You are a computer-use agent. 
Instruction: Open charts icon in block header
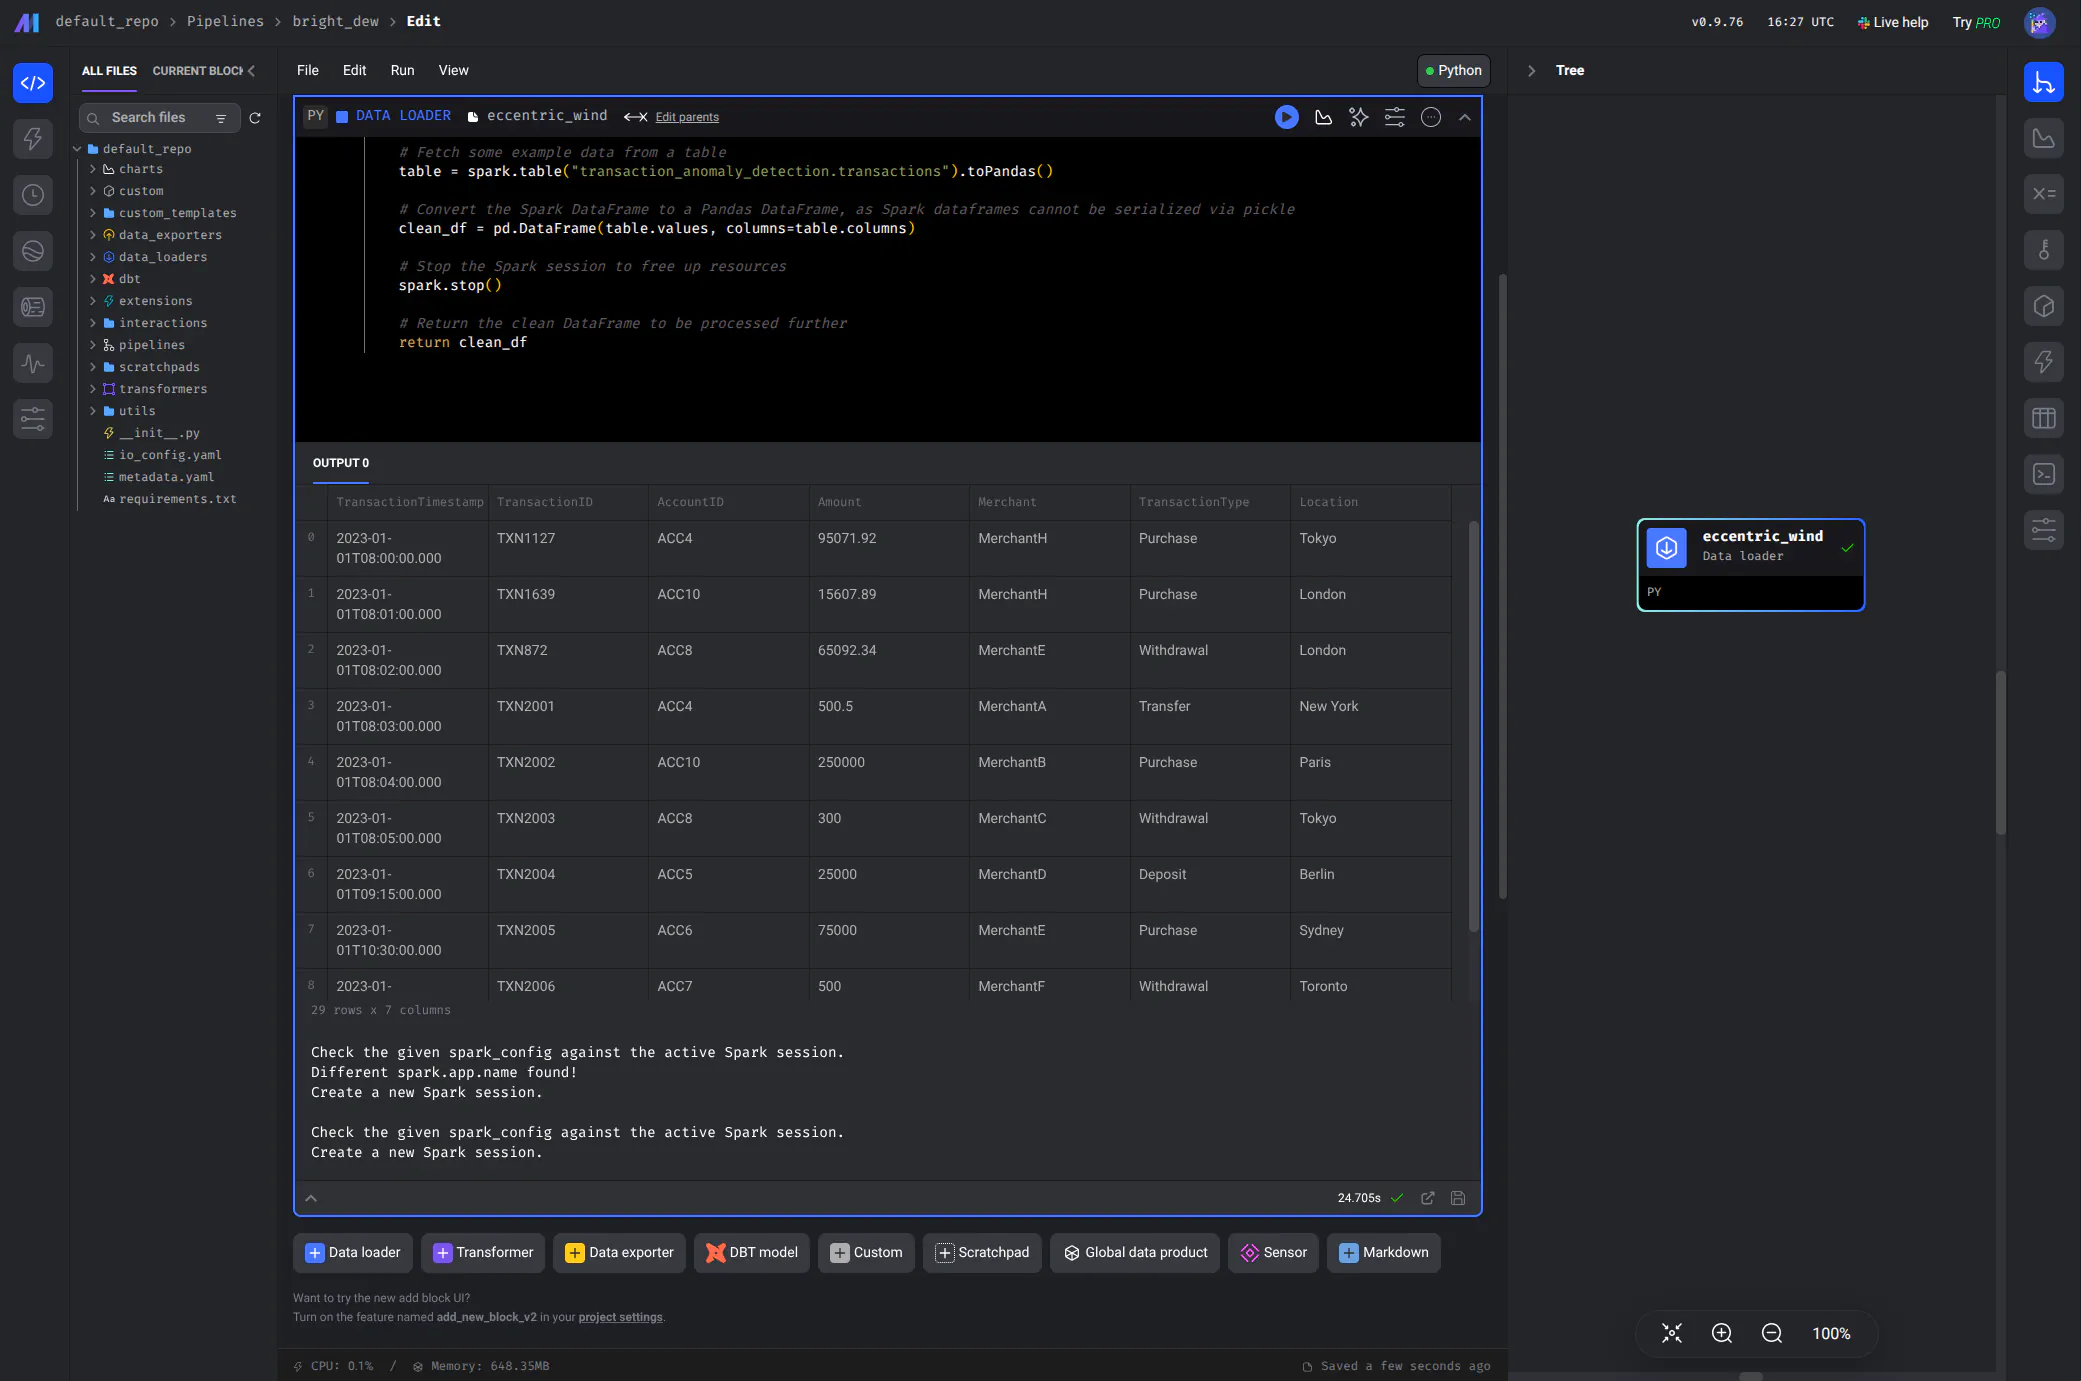[1323, 117]
